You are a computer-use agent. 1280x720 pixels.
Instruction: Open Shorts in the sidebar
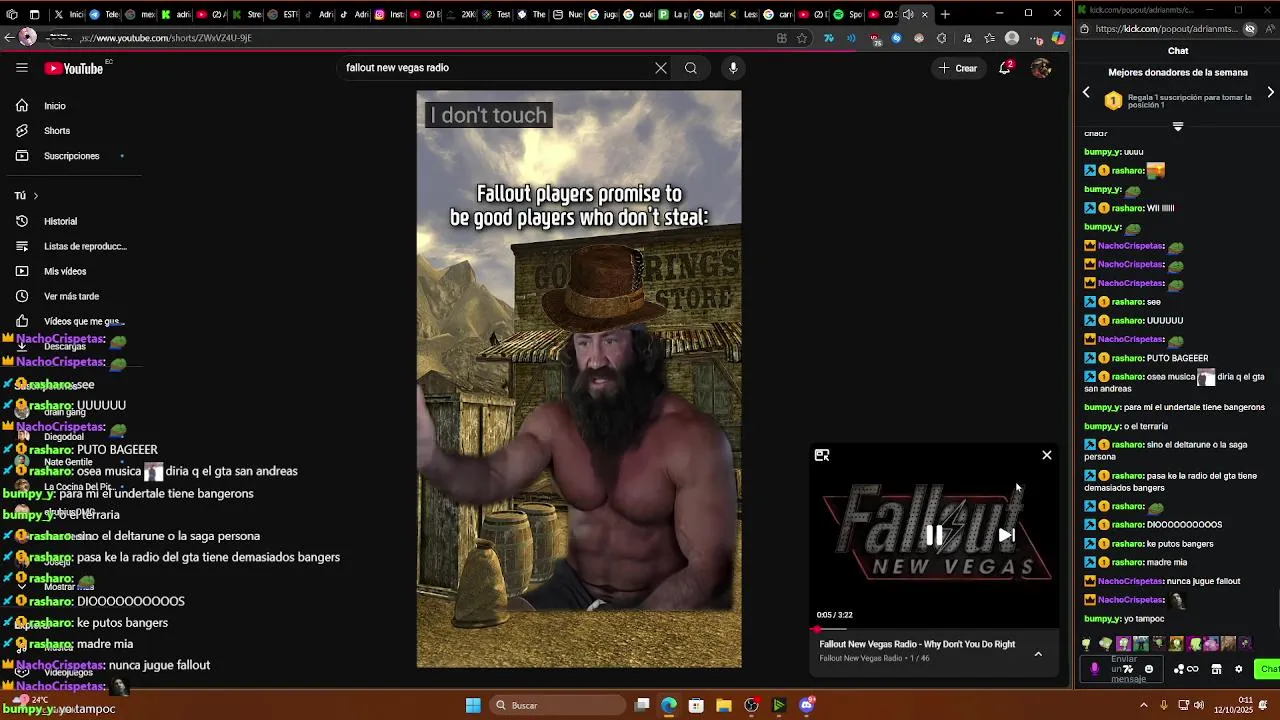click(x=56, y=131)
